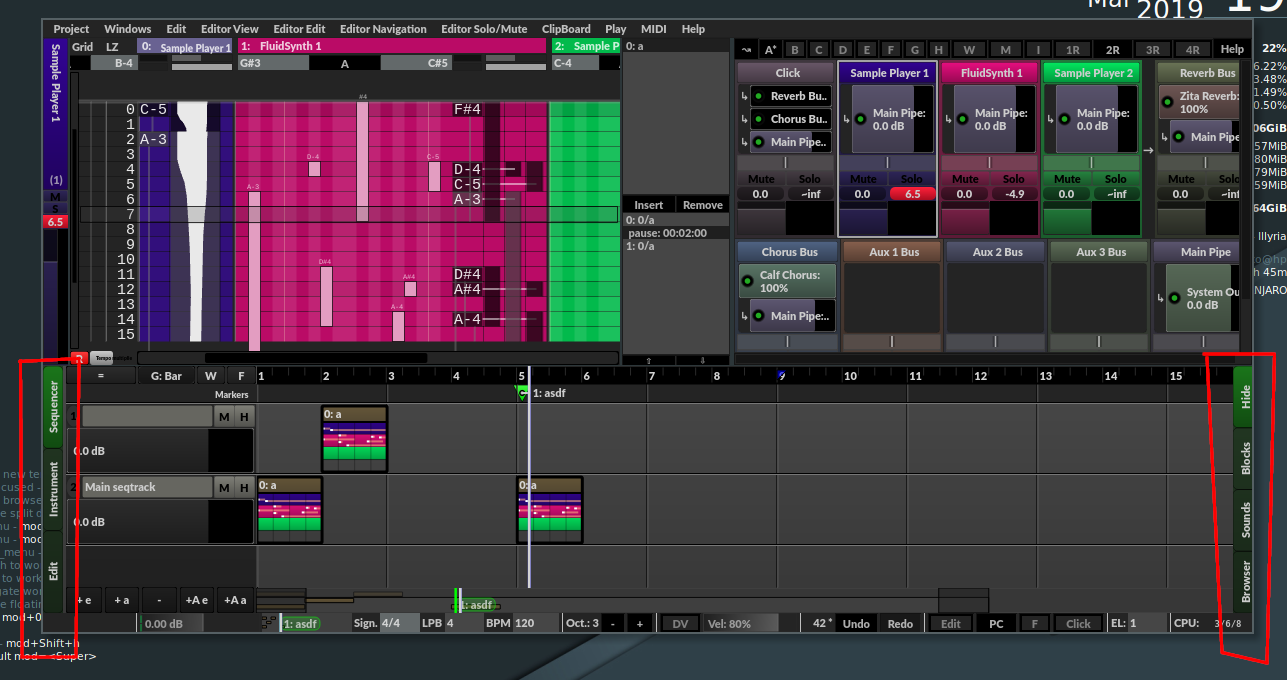Open the Sample Player 2 mixer strip header

(x=1093, y=73)
